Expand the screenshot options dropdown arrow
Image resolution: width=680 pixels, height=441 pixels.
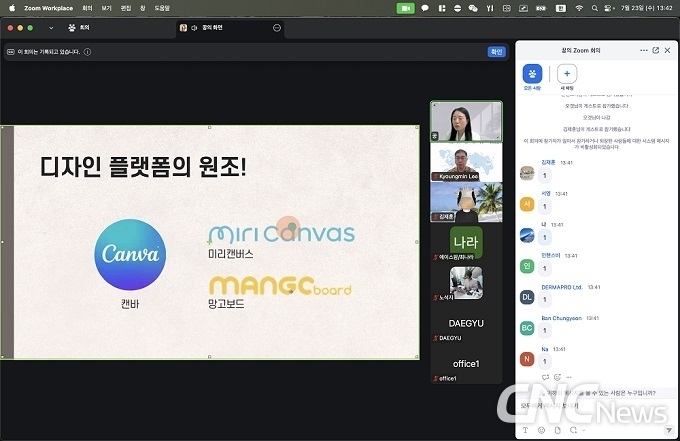(x=583, y=430)
